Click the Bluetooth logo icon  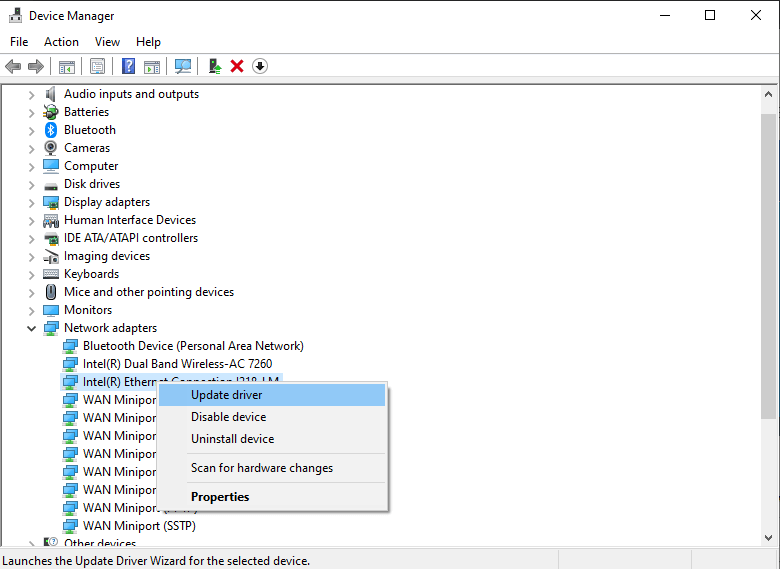click(51, 130)
